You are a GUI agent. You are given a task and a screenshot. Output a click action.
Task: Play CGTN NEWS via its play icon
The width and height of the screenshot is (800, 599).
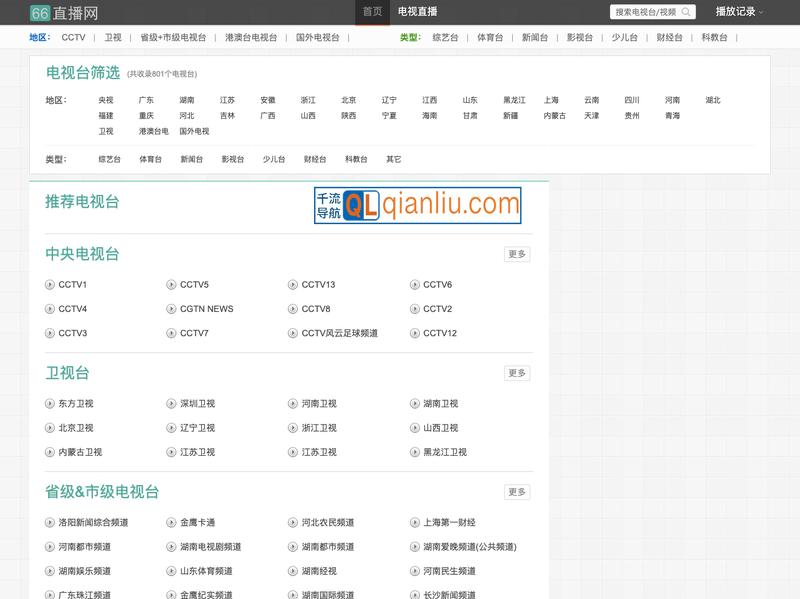pyautogui.click(x=170, y=309)
